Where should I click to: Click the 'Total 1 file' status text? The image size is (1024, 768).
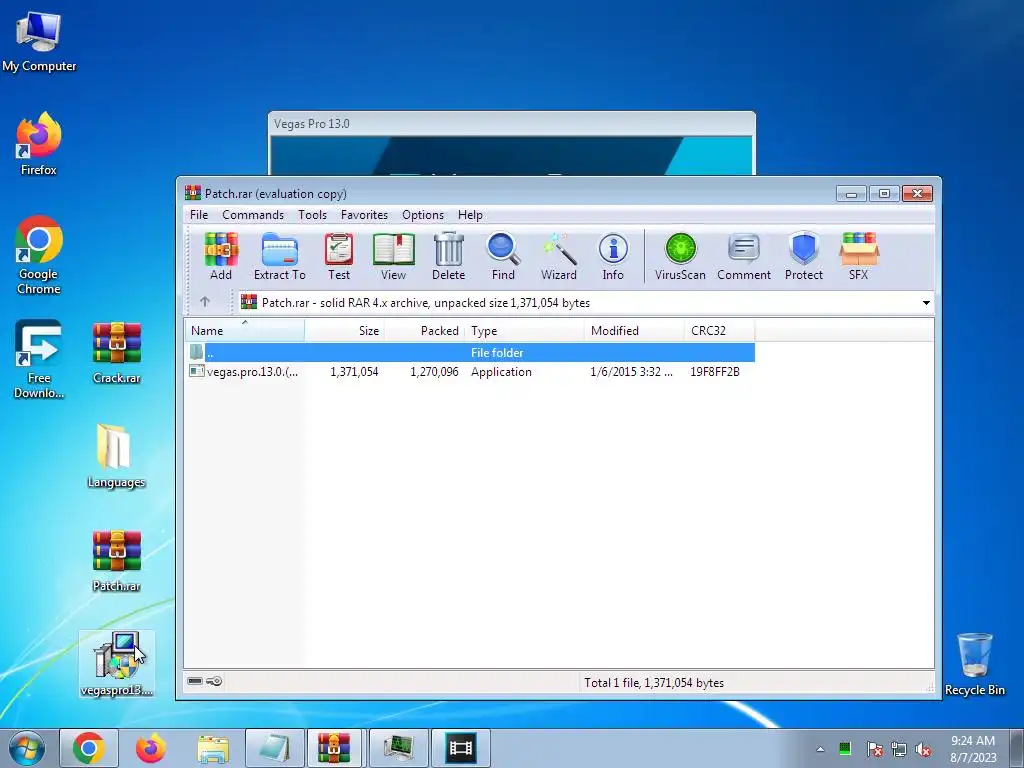(x=654, y=682)
